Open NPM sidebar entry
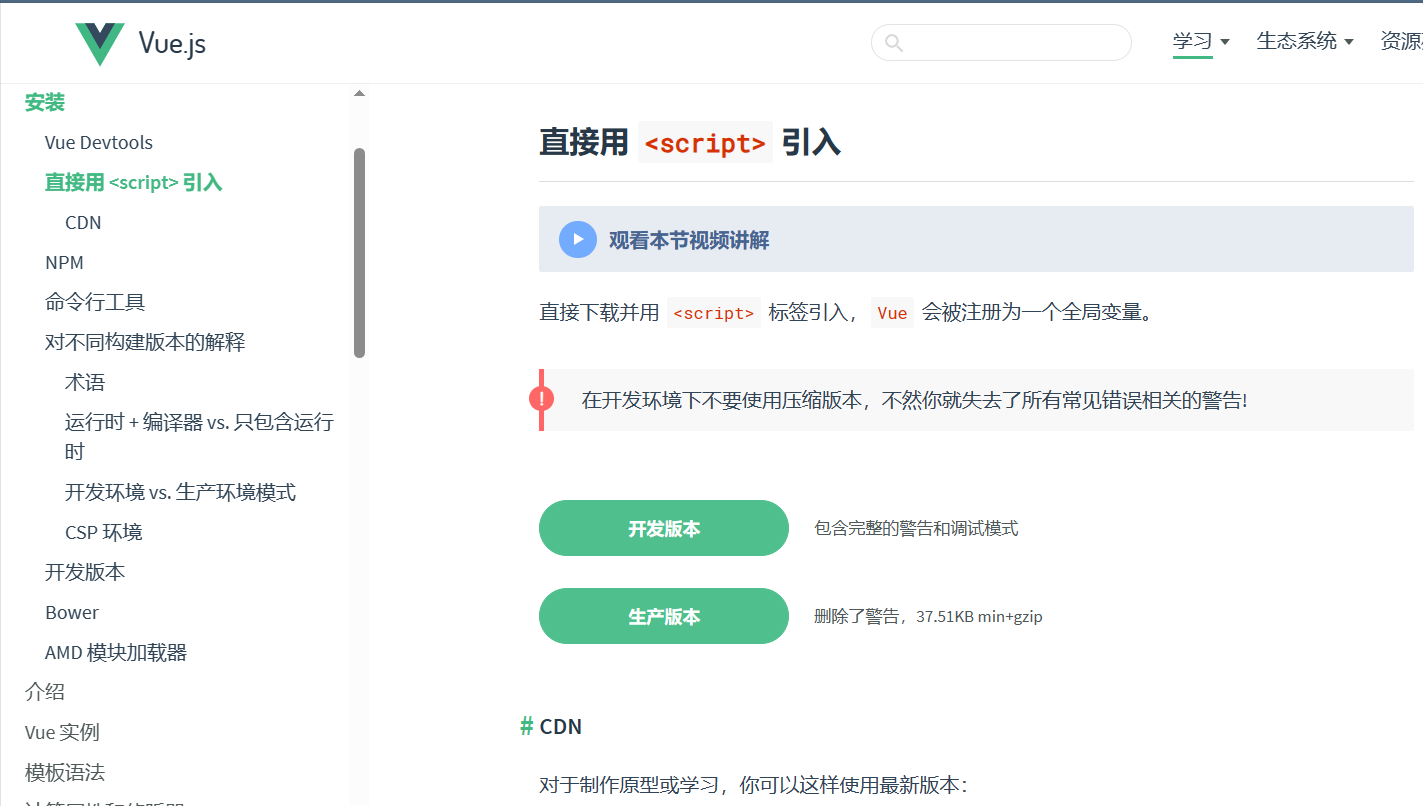Image resolution: width=1423 pixels, height=806 pixels. 64,262
